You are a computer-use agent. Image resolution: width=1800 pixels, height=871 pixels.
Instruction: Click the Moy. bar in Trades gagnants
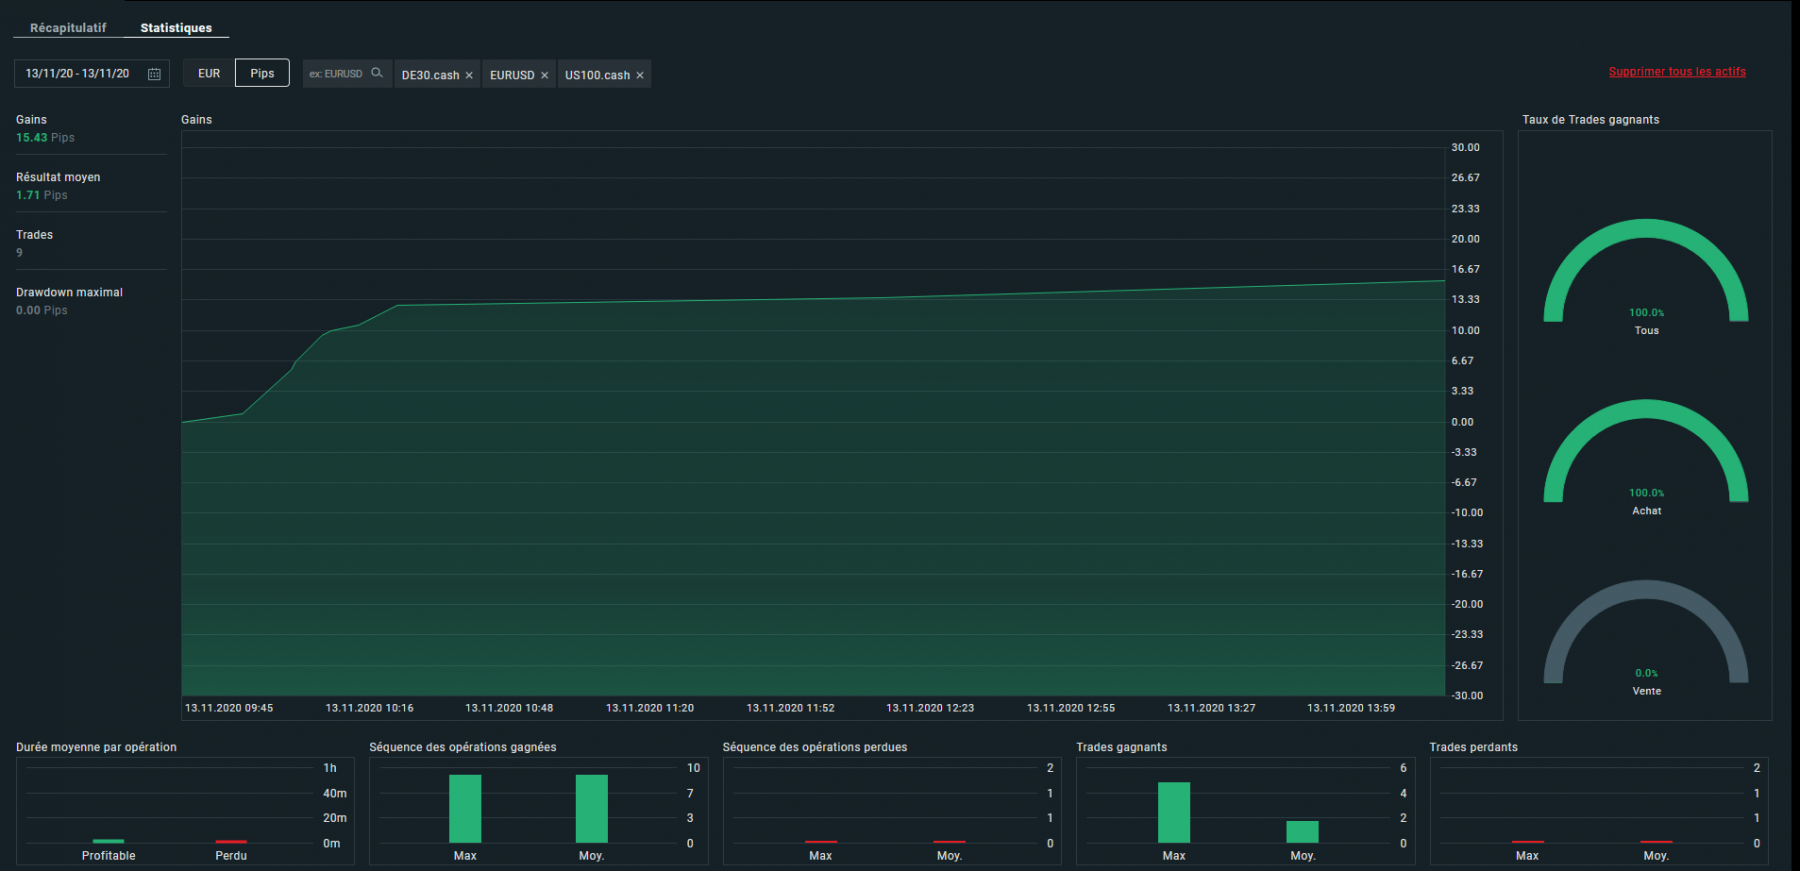pos(1302,831)
